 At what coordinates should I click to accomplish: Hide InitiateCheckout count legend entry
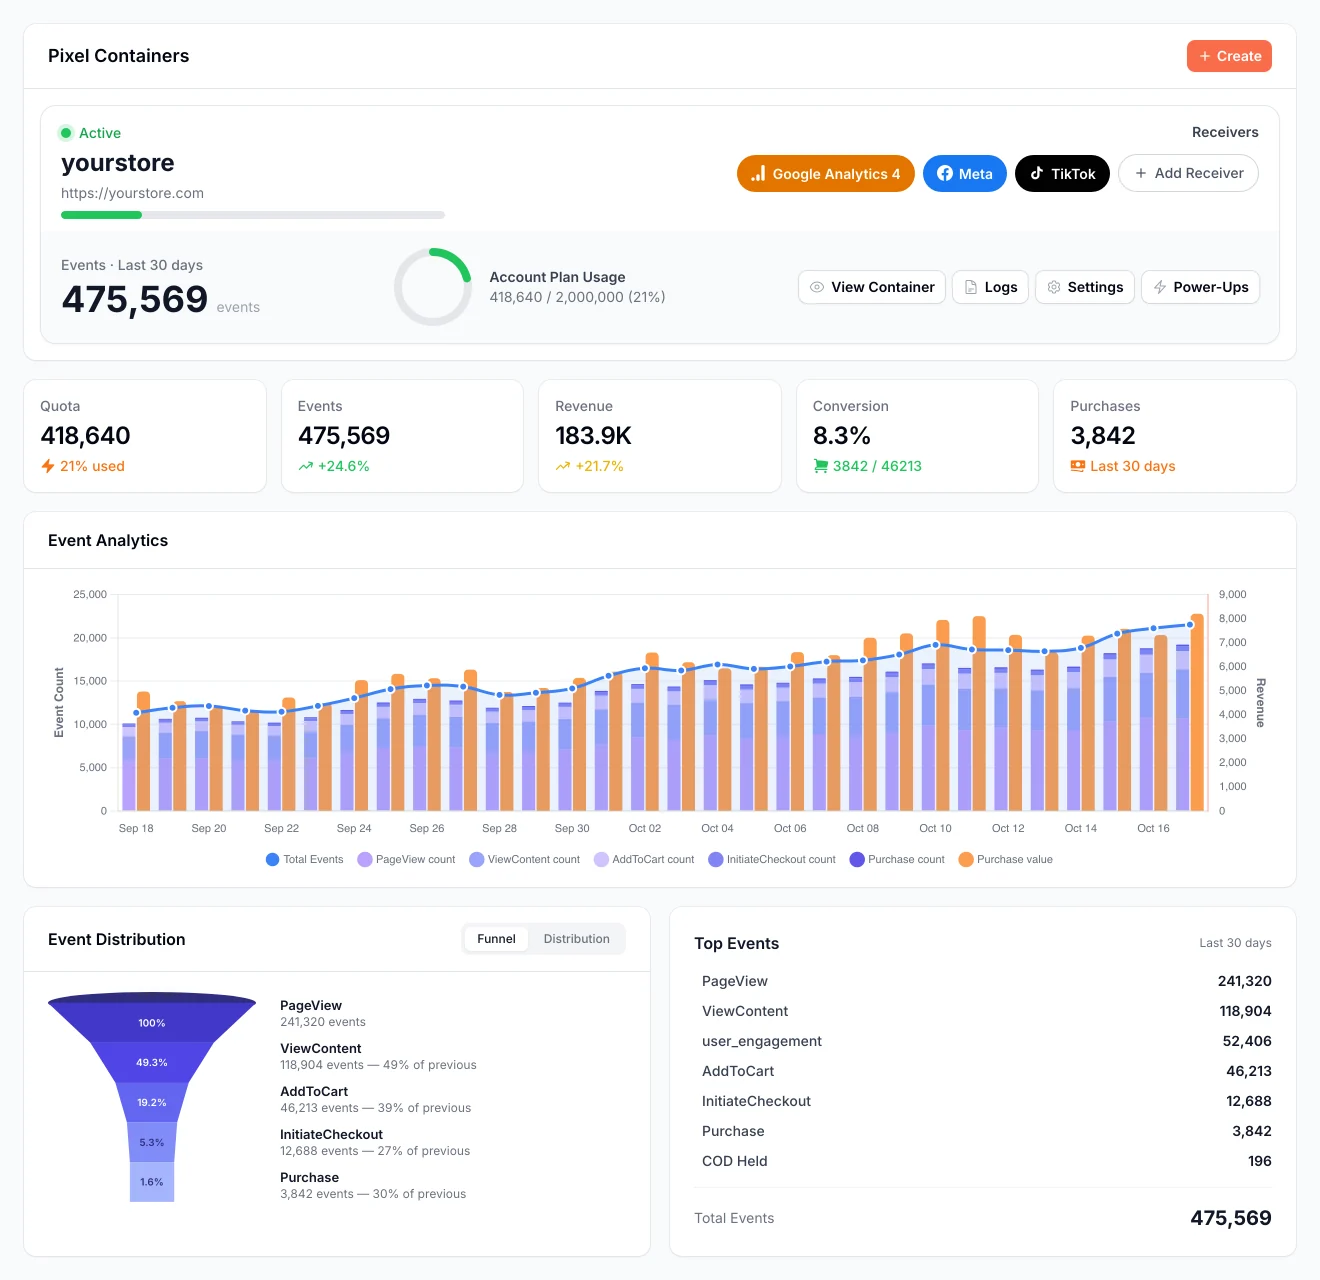coord(772,859)
